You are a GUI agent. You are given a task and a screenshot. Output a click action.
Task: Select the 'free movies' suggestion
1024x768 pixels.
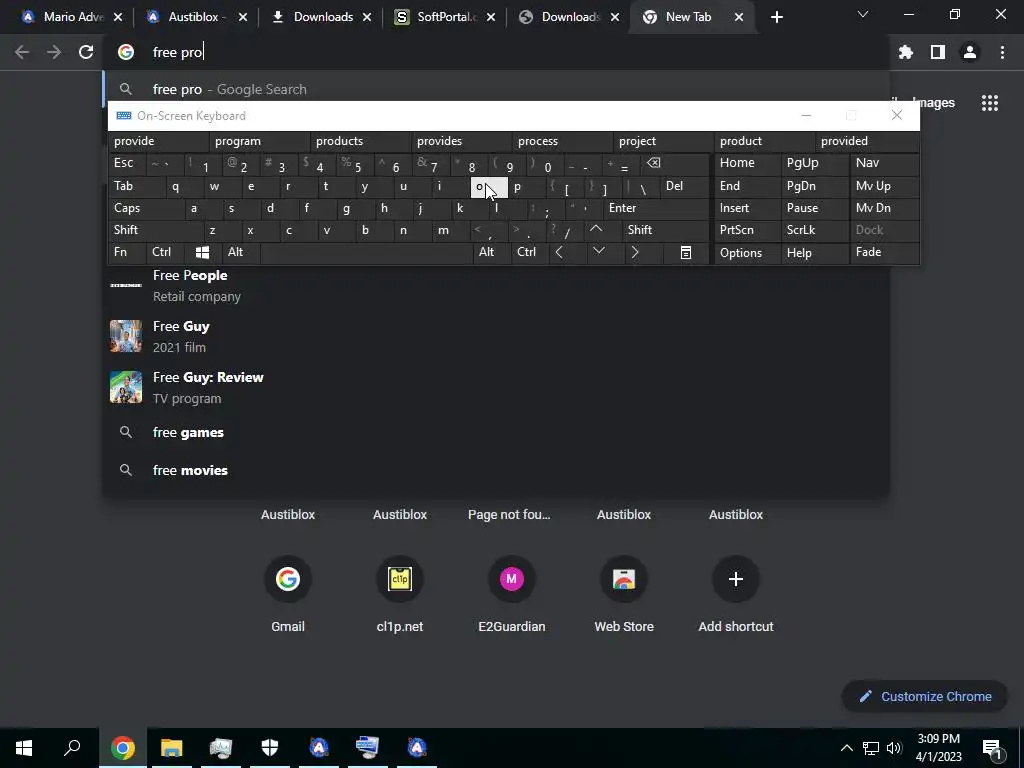point(496,470)
